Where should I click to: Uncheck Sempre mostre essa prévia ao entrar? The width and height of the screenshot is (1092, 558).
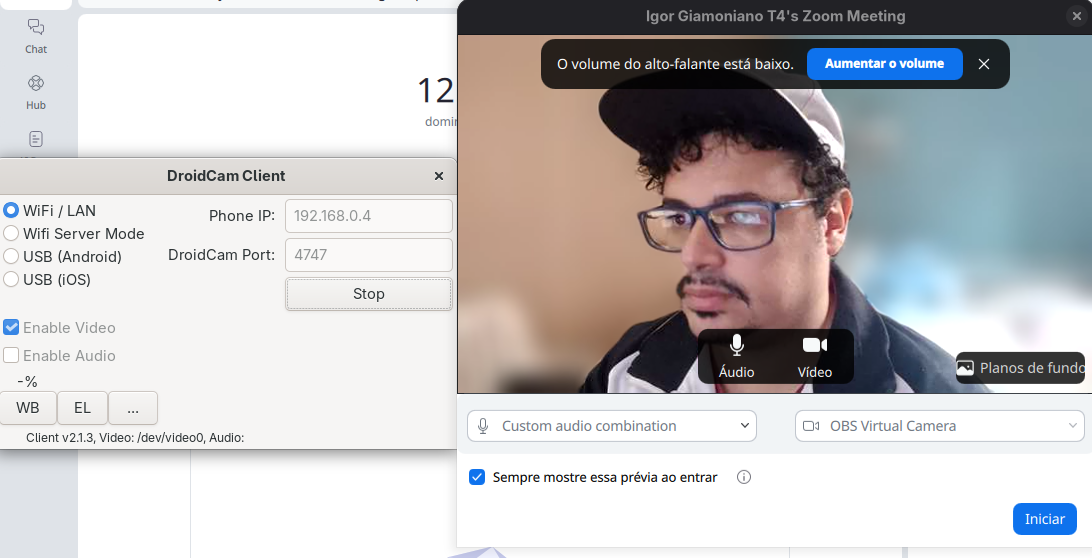click(x=477, y=477)
